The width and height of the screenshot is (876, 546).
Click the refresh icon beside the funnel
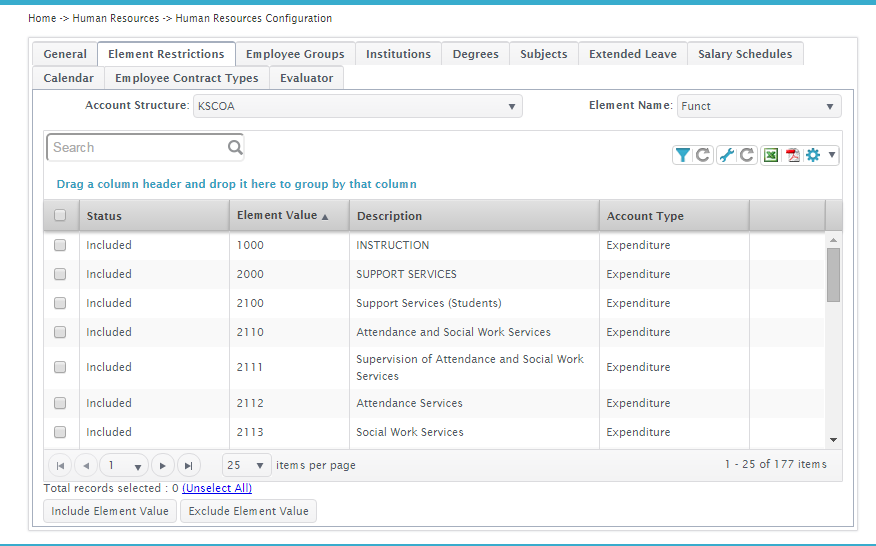click(703, 155)
